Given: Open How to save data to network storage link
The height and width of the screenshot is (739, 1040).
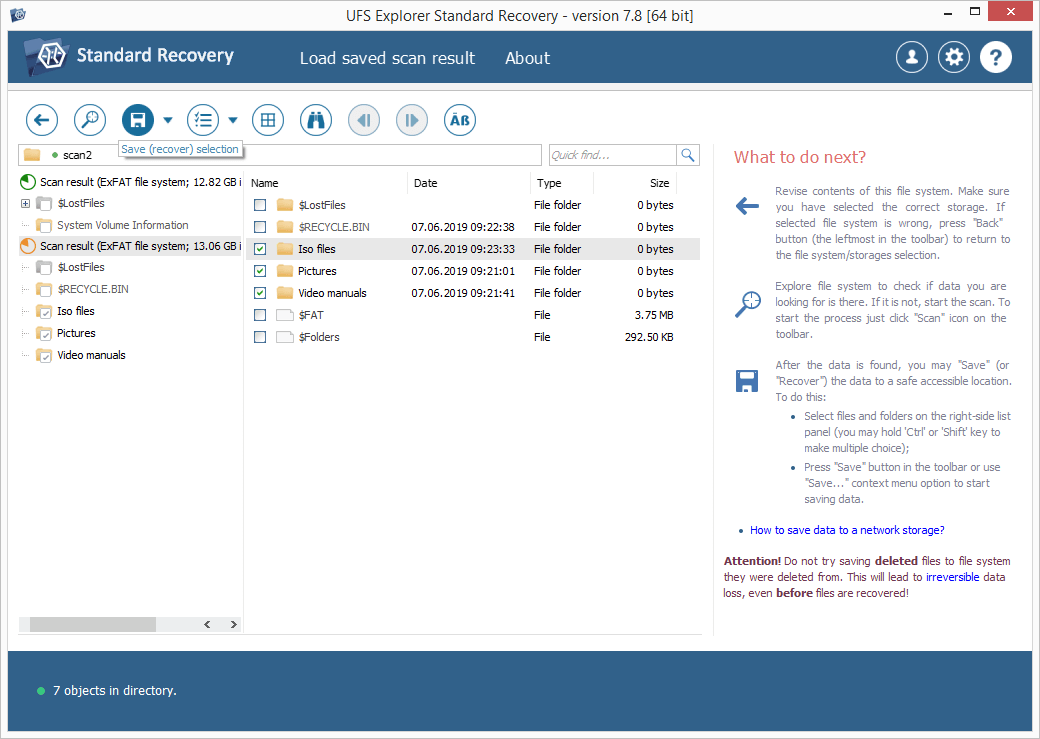Looking at the screenshot, I should click(847, 530).
